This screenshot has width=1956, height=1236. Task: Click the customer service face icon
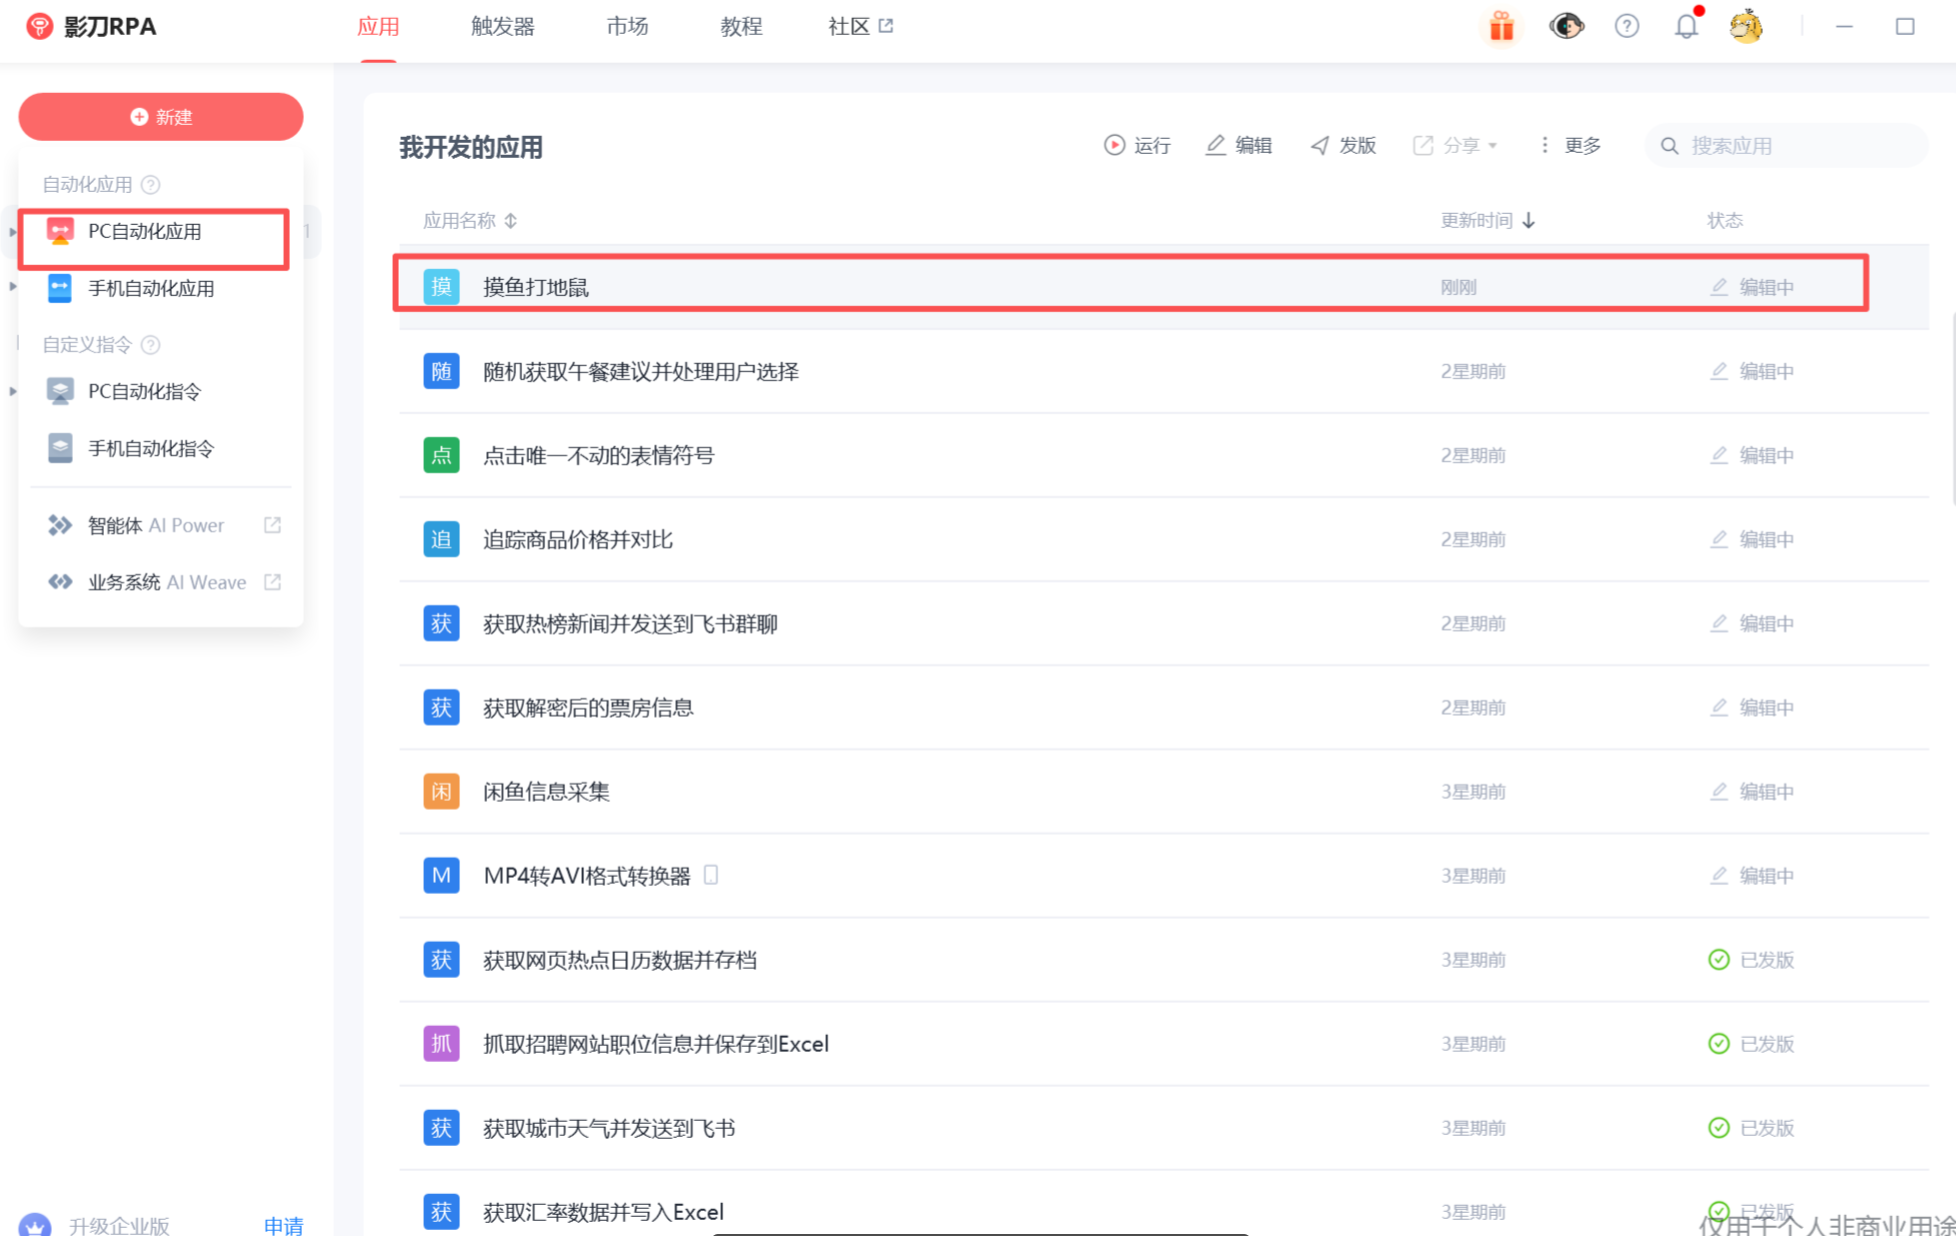[x=1566, y=27]
